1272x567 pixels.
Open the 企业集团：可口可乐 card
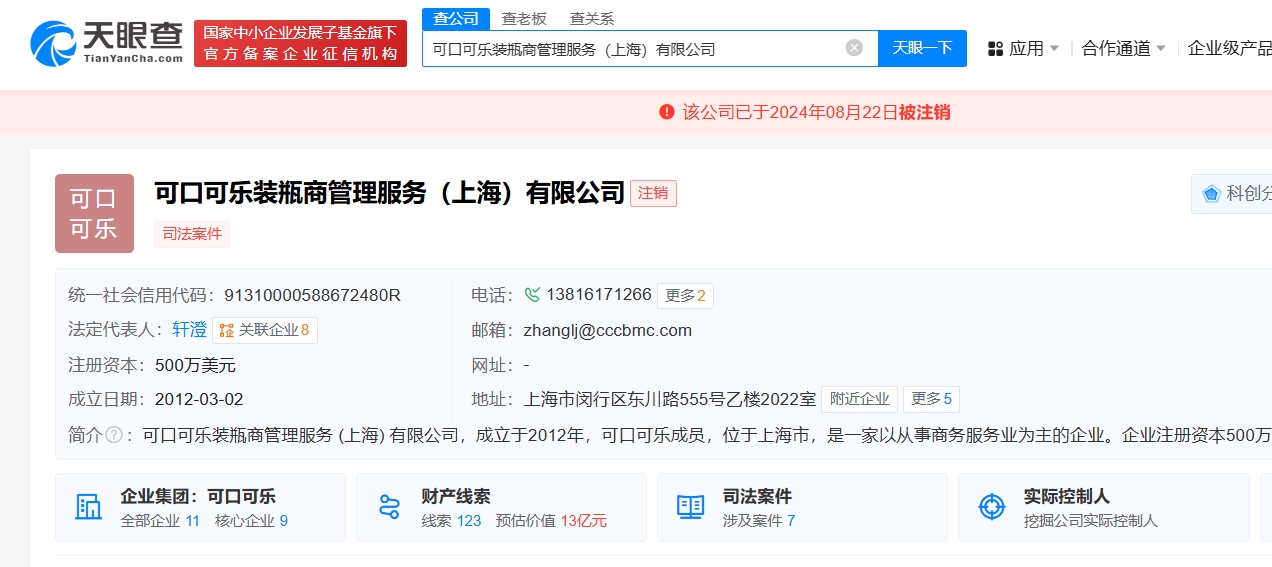coord(200,507)
